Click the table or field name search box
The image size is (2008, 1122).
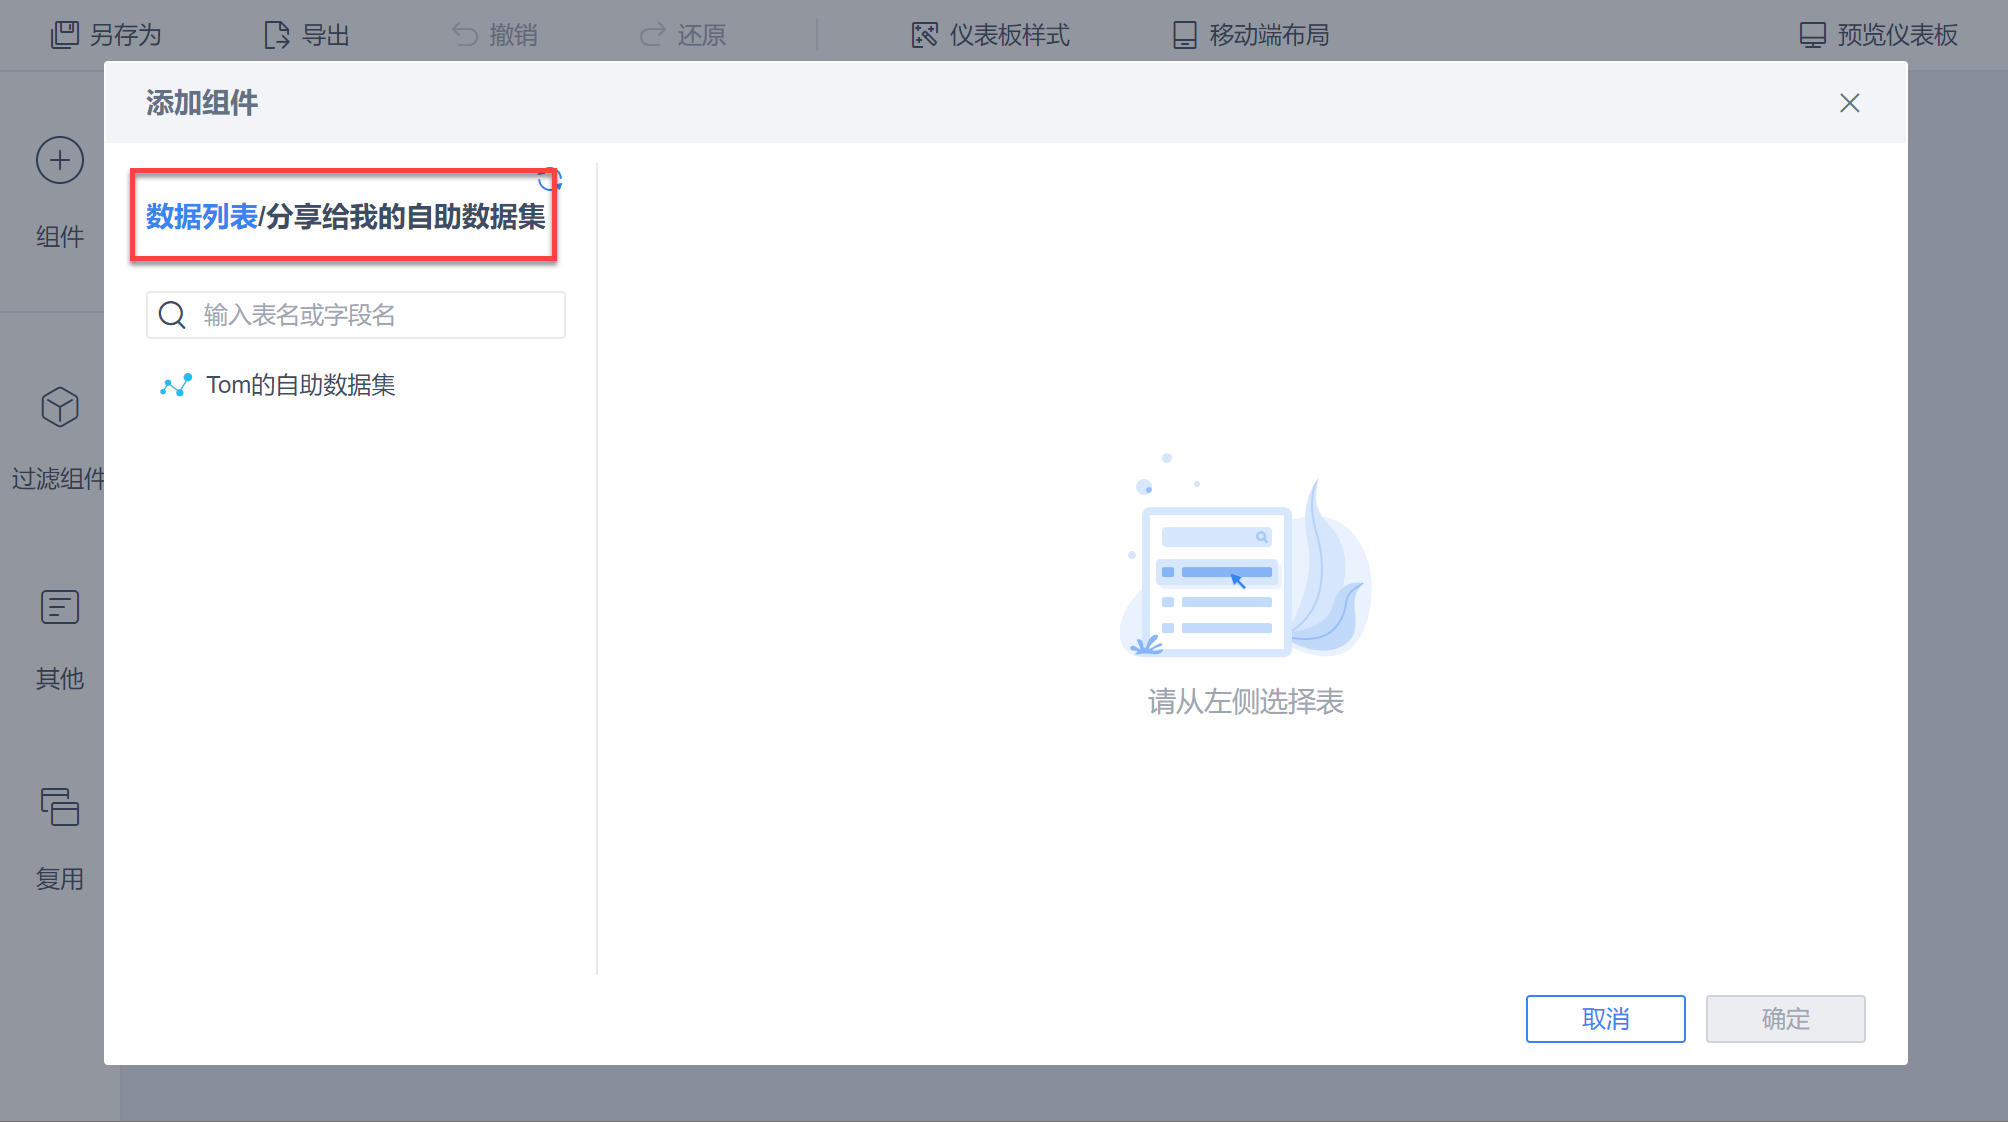(x=380, y=315)
